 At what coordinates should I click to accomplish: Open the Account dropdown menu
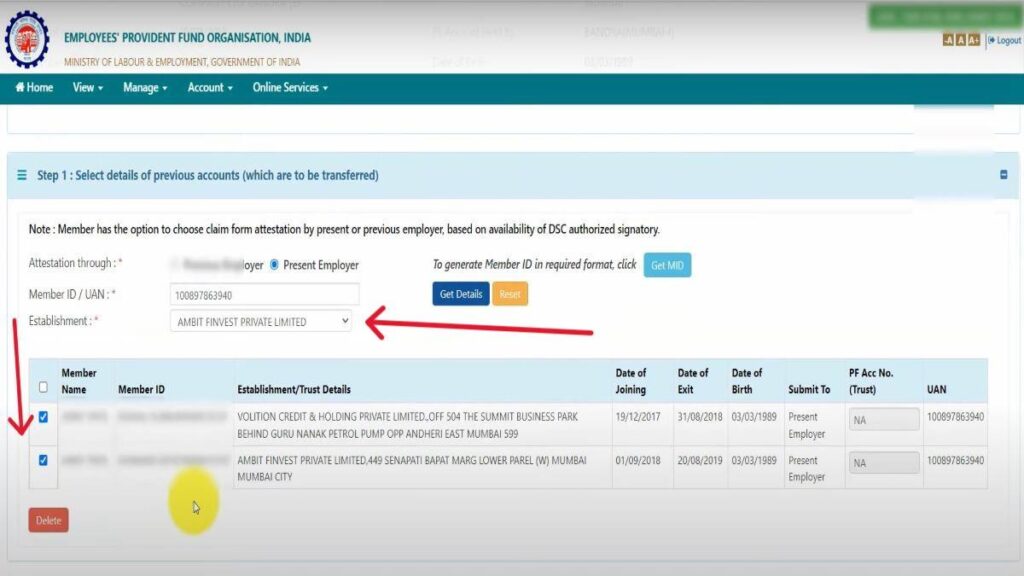[210, 88]
